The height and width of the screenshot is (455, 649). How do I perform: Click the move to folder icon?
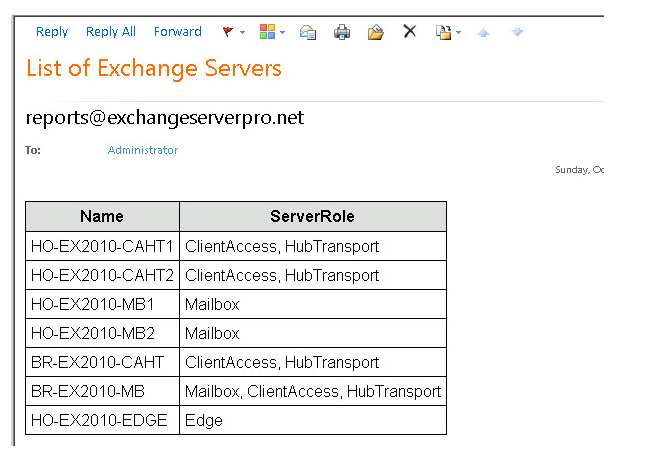pos(376,32)
